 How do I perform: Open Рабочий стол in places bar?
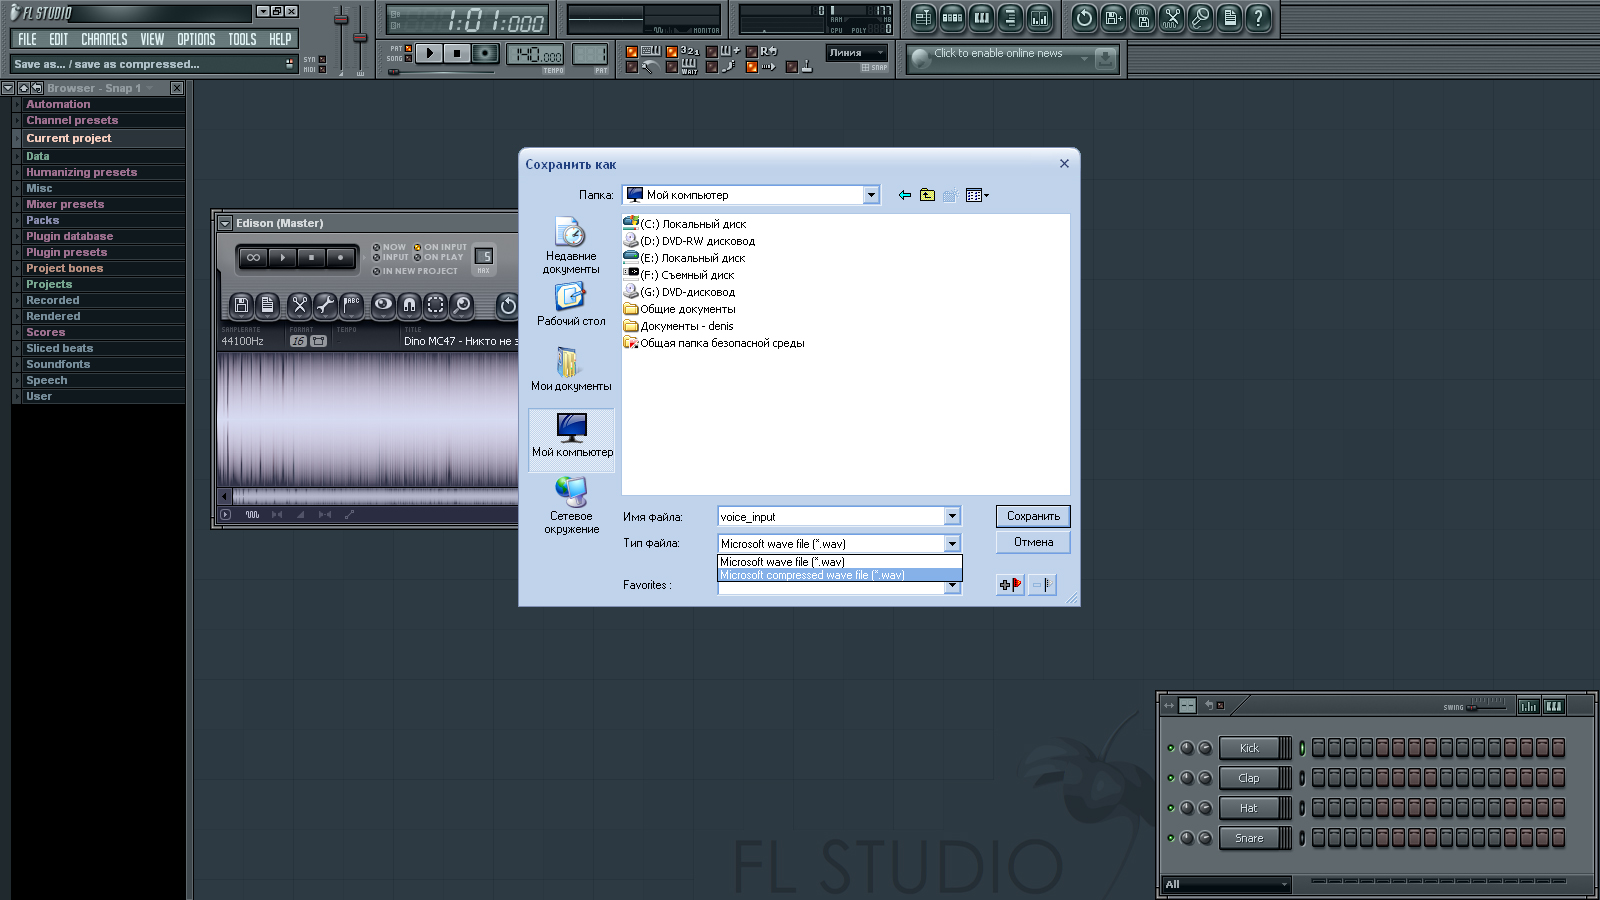pos(571,304)
